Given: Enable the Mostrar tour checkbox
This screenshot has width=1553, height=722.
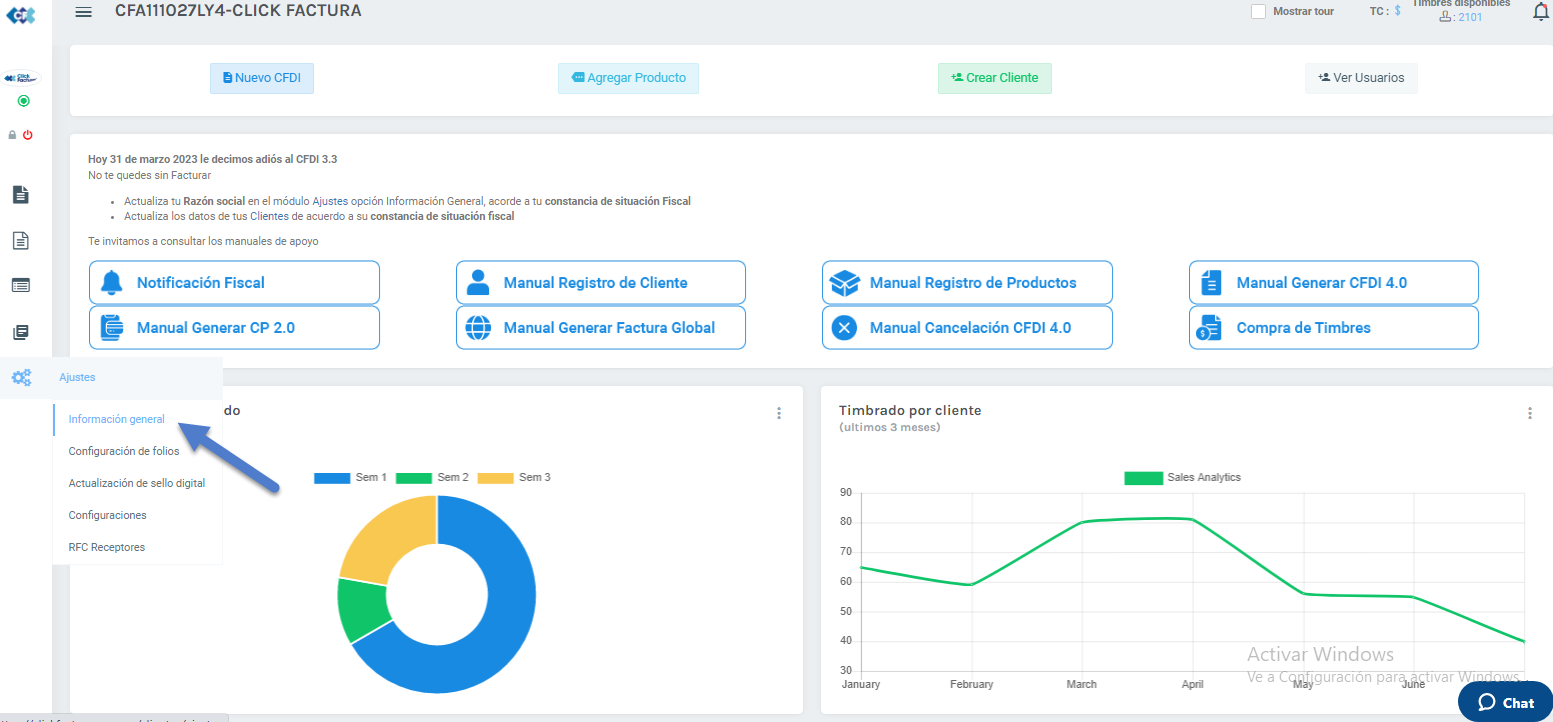Looking at the screenshot, I should coord(1259,12).
